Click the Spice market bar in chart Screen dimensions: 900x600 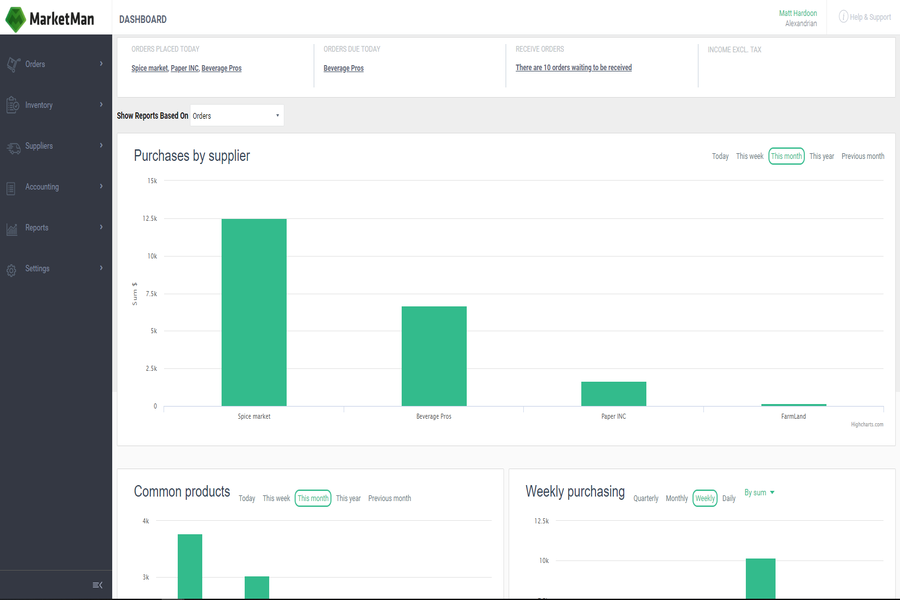pyautogui.click(x=254, y=312)
